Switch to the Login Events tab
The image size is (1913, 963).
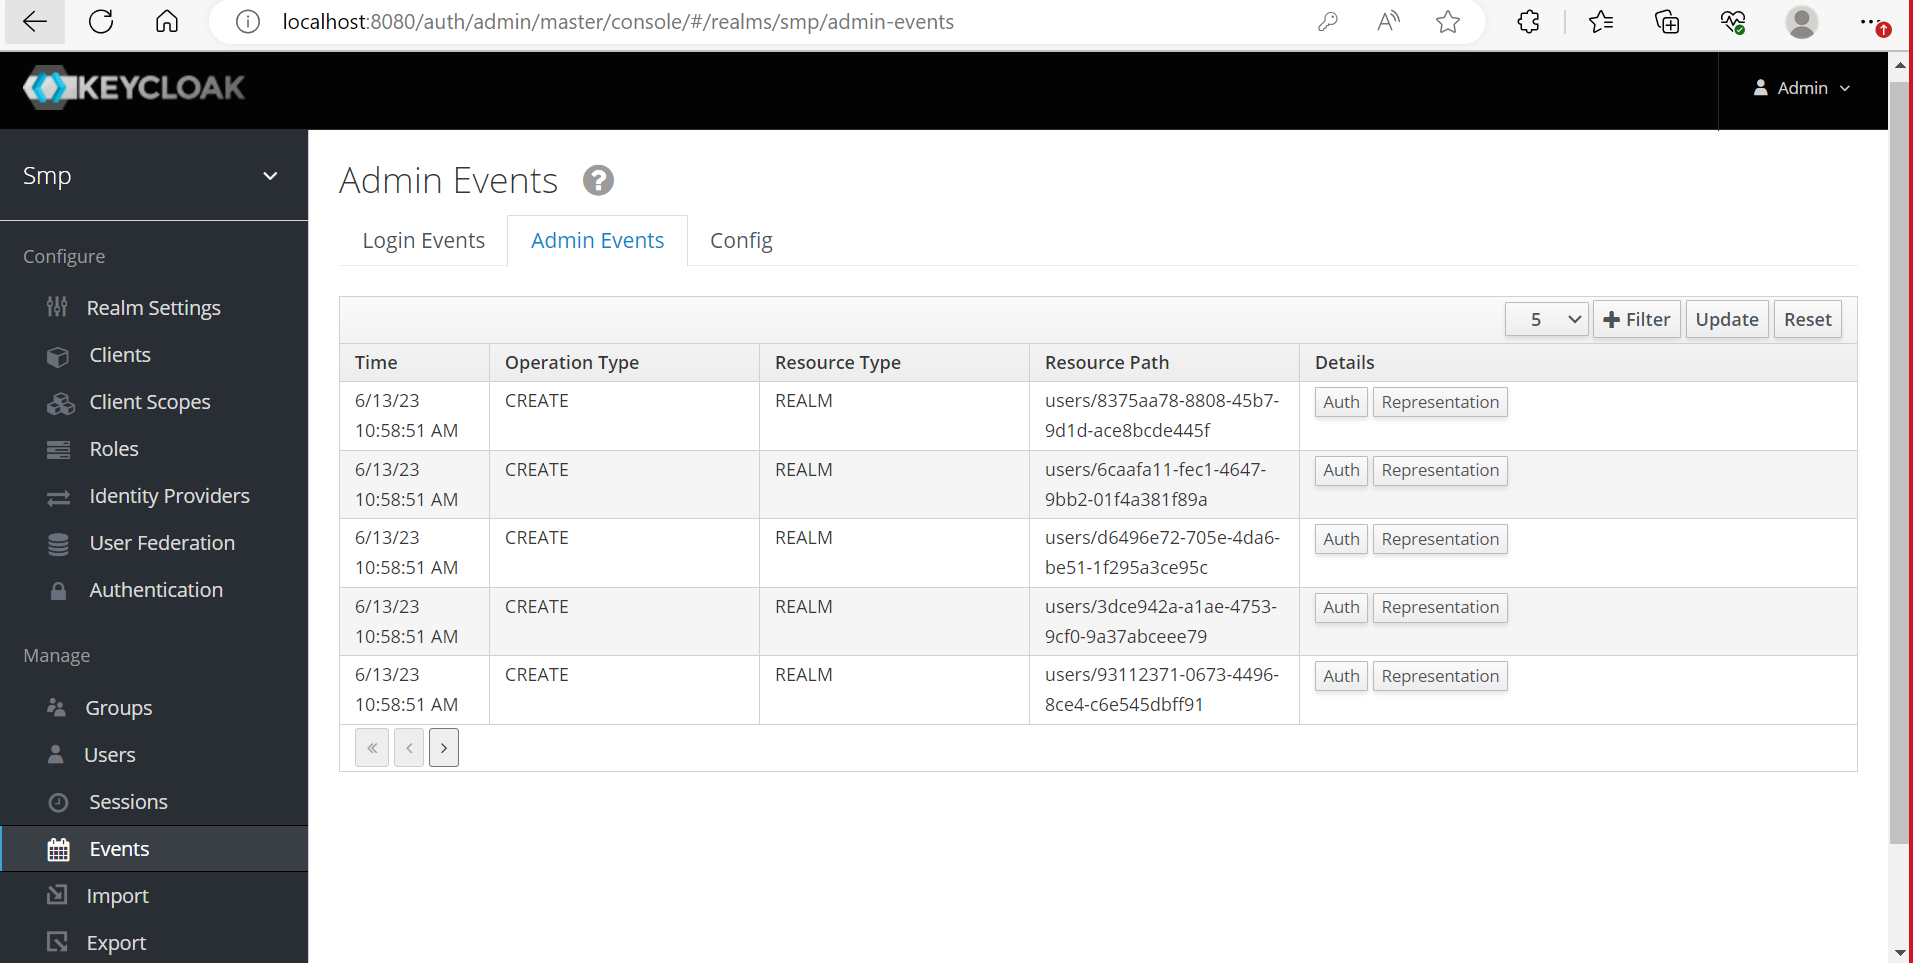(423, 240)
